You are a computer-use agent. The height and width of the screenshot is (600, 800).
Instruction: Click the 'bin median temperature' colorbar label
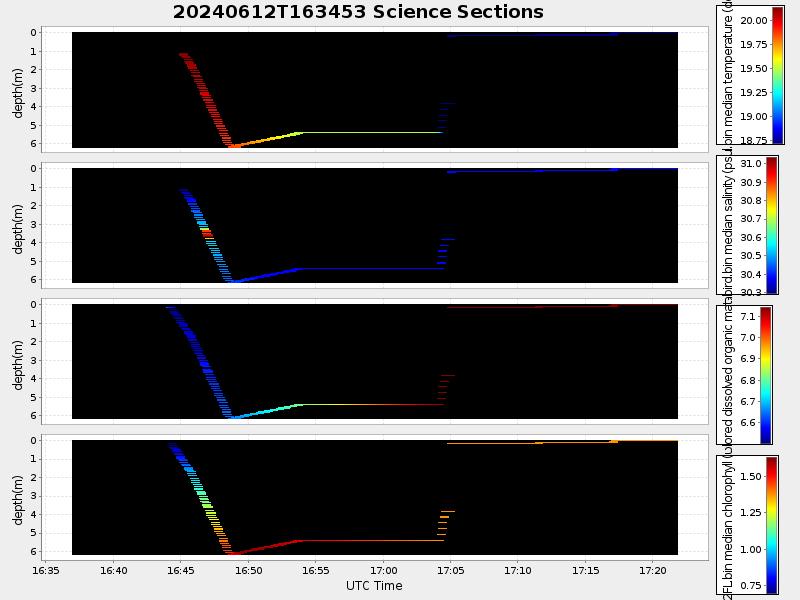pos(728,79)
